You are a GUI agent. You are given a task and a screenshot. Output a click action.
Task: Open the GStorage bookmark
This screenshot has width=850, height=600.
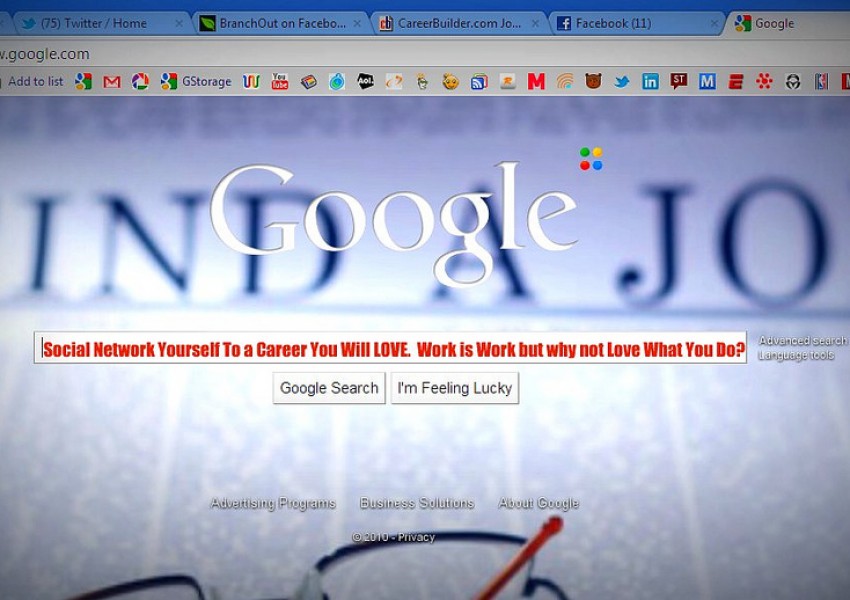click(196, 82)
